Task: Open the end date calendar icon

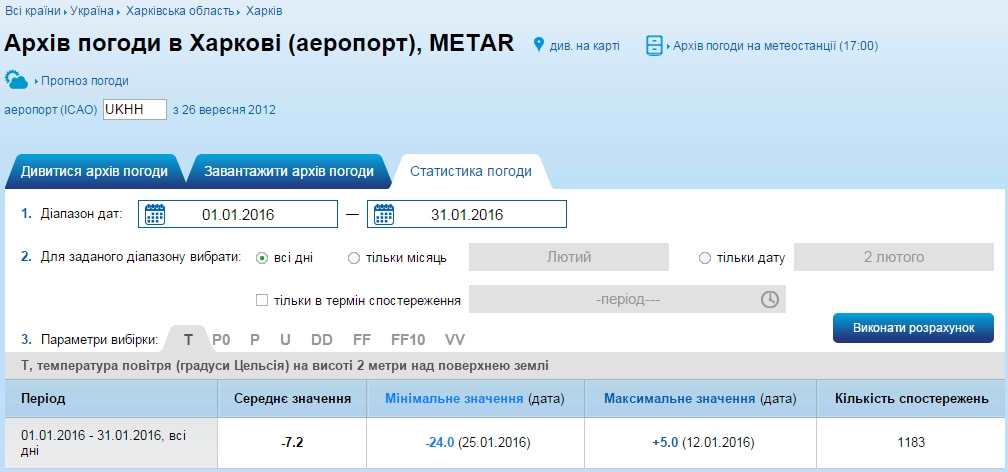Action: tap(384, 214)
